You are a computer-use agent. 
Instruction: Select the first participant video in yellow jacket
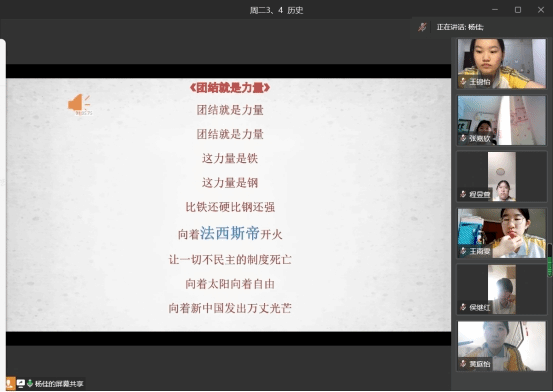(502, 64)
